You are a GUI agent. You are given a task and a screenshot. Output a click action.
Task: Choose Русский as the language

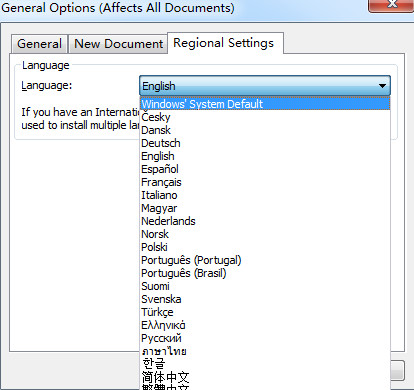pos(265,338)
